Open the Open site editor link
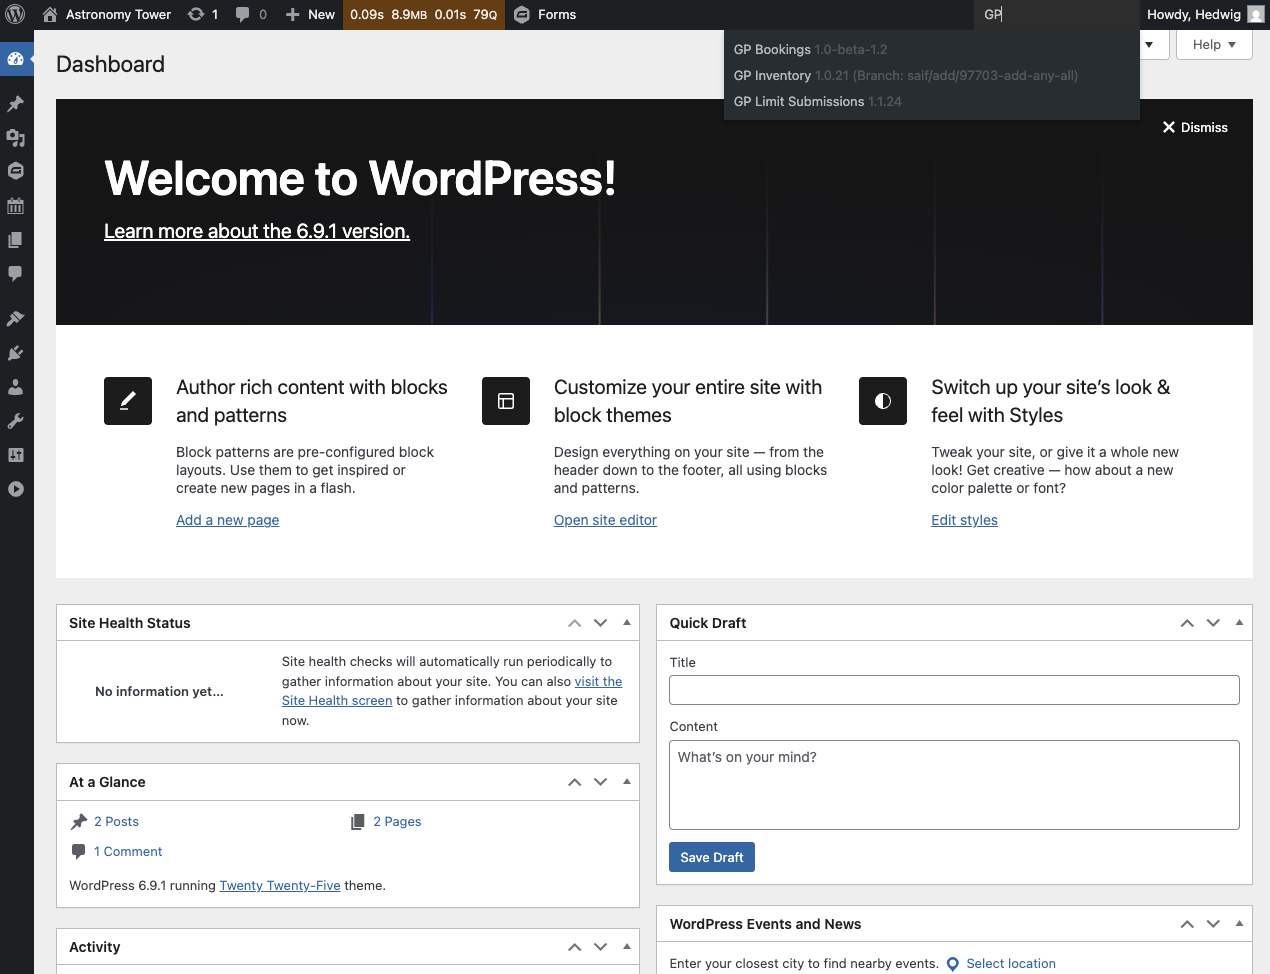 coord(605,520)
